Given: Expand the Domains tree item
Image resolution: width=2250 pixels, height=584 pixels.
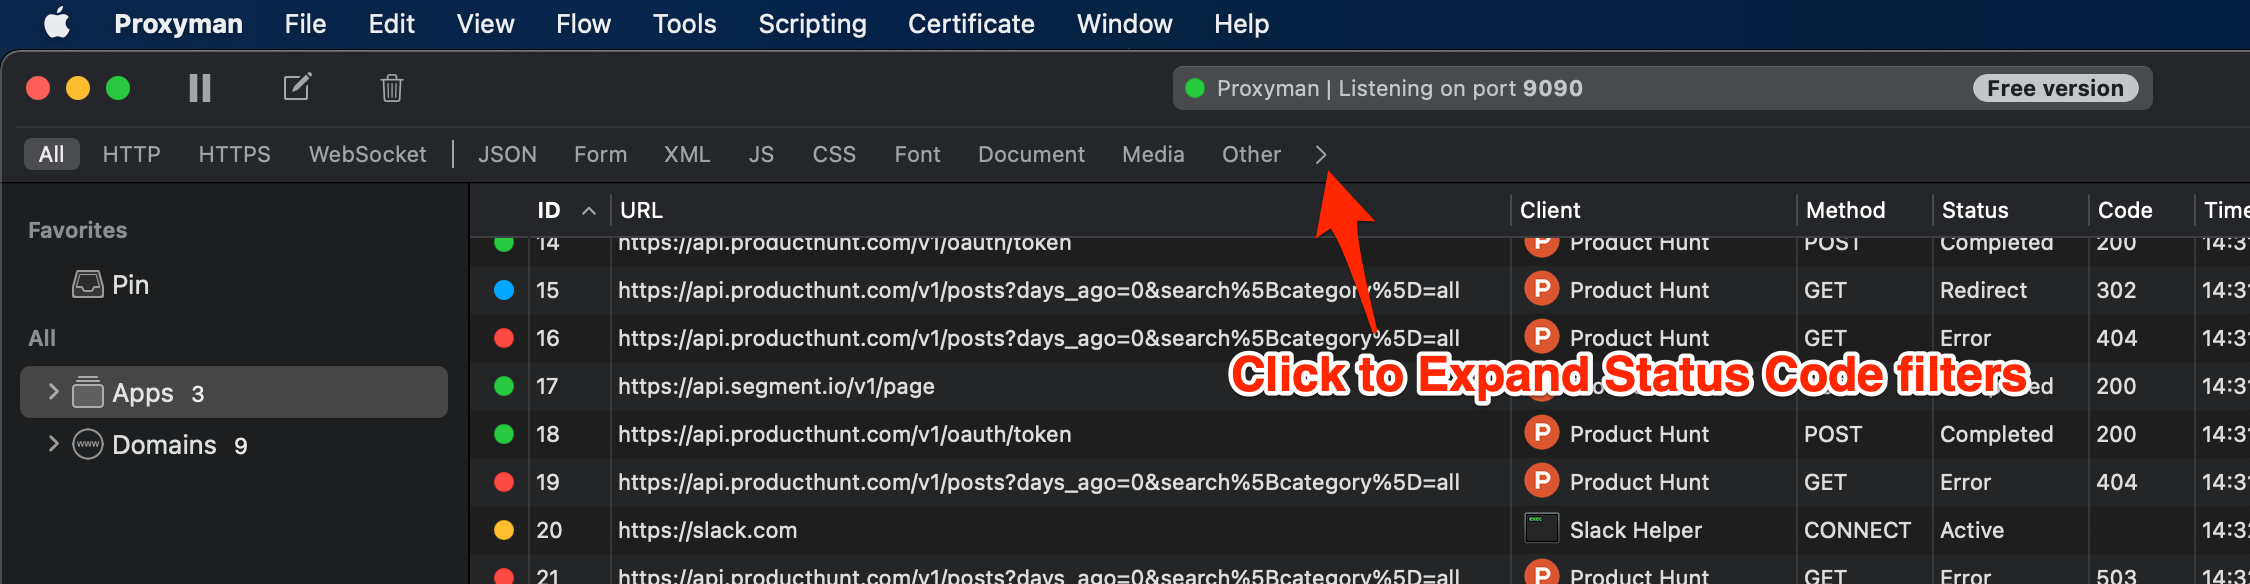Looking at the screenshot, I should click(53, 444).
